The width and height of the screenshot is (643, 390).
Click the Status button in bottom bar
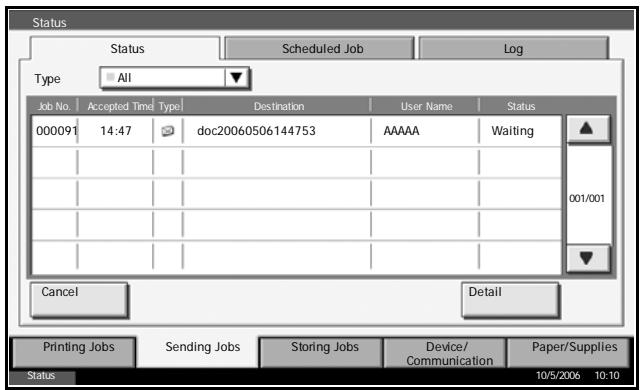[42, 376]
